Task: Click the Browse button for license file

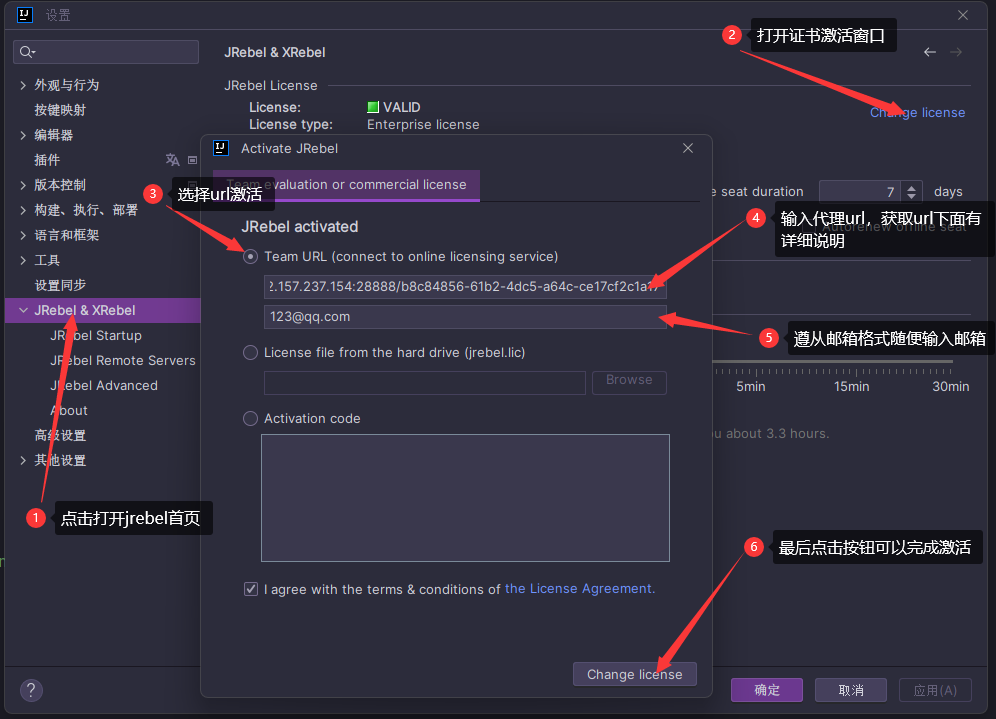Action: 629,382
